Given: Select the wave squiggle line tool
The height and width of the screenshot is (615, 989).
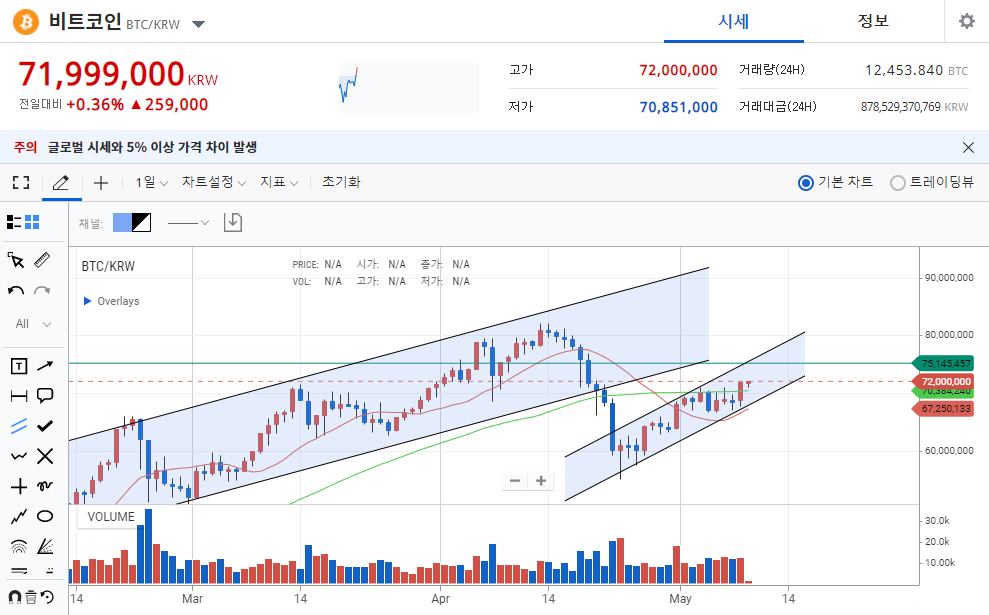Looking at the screenshot, I should point(19,456).
